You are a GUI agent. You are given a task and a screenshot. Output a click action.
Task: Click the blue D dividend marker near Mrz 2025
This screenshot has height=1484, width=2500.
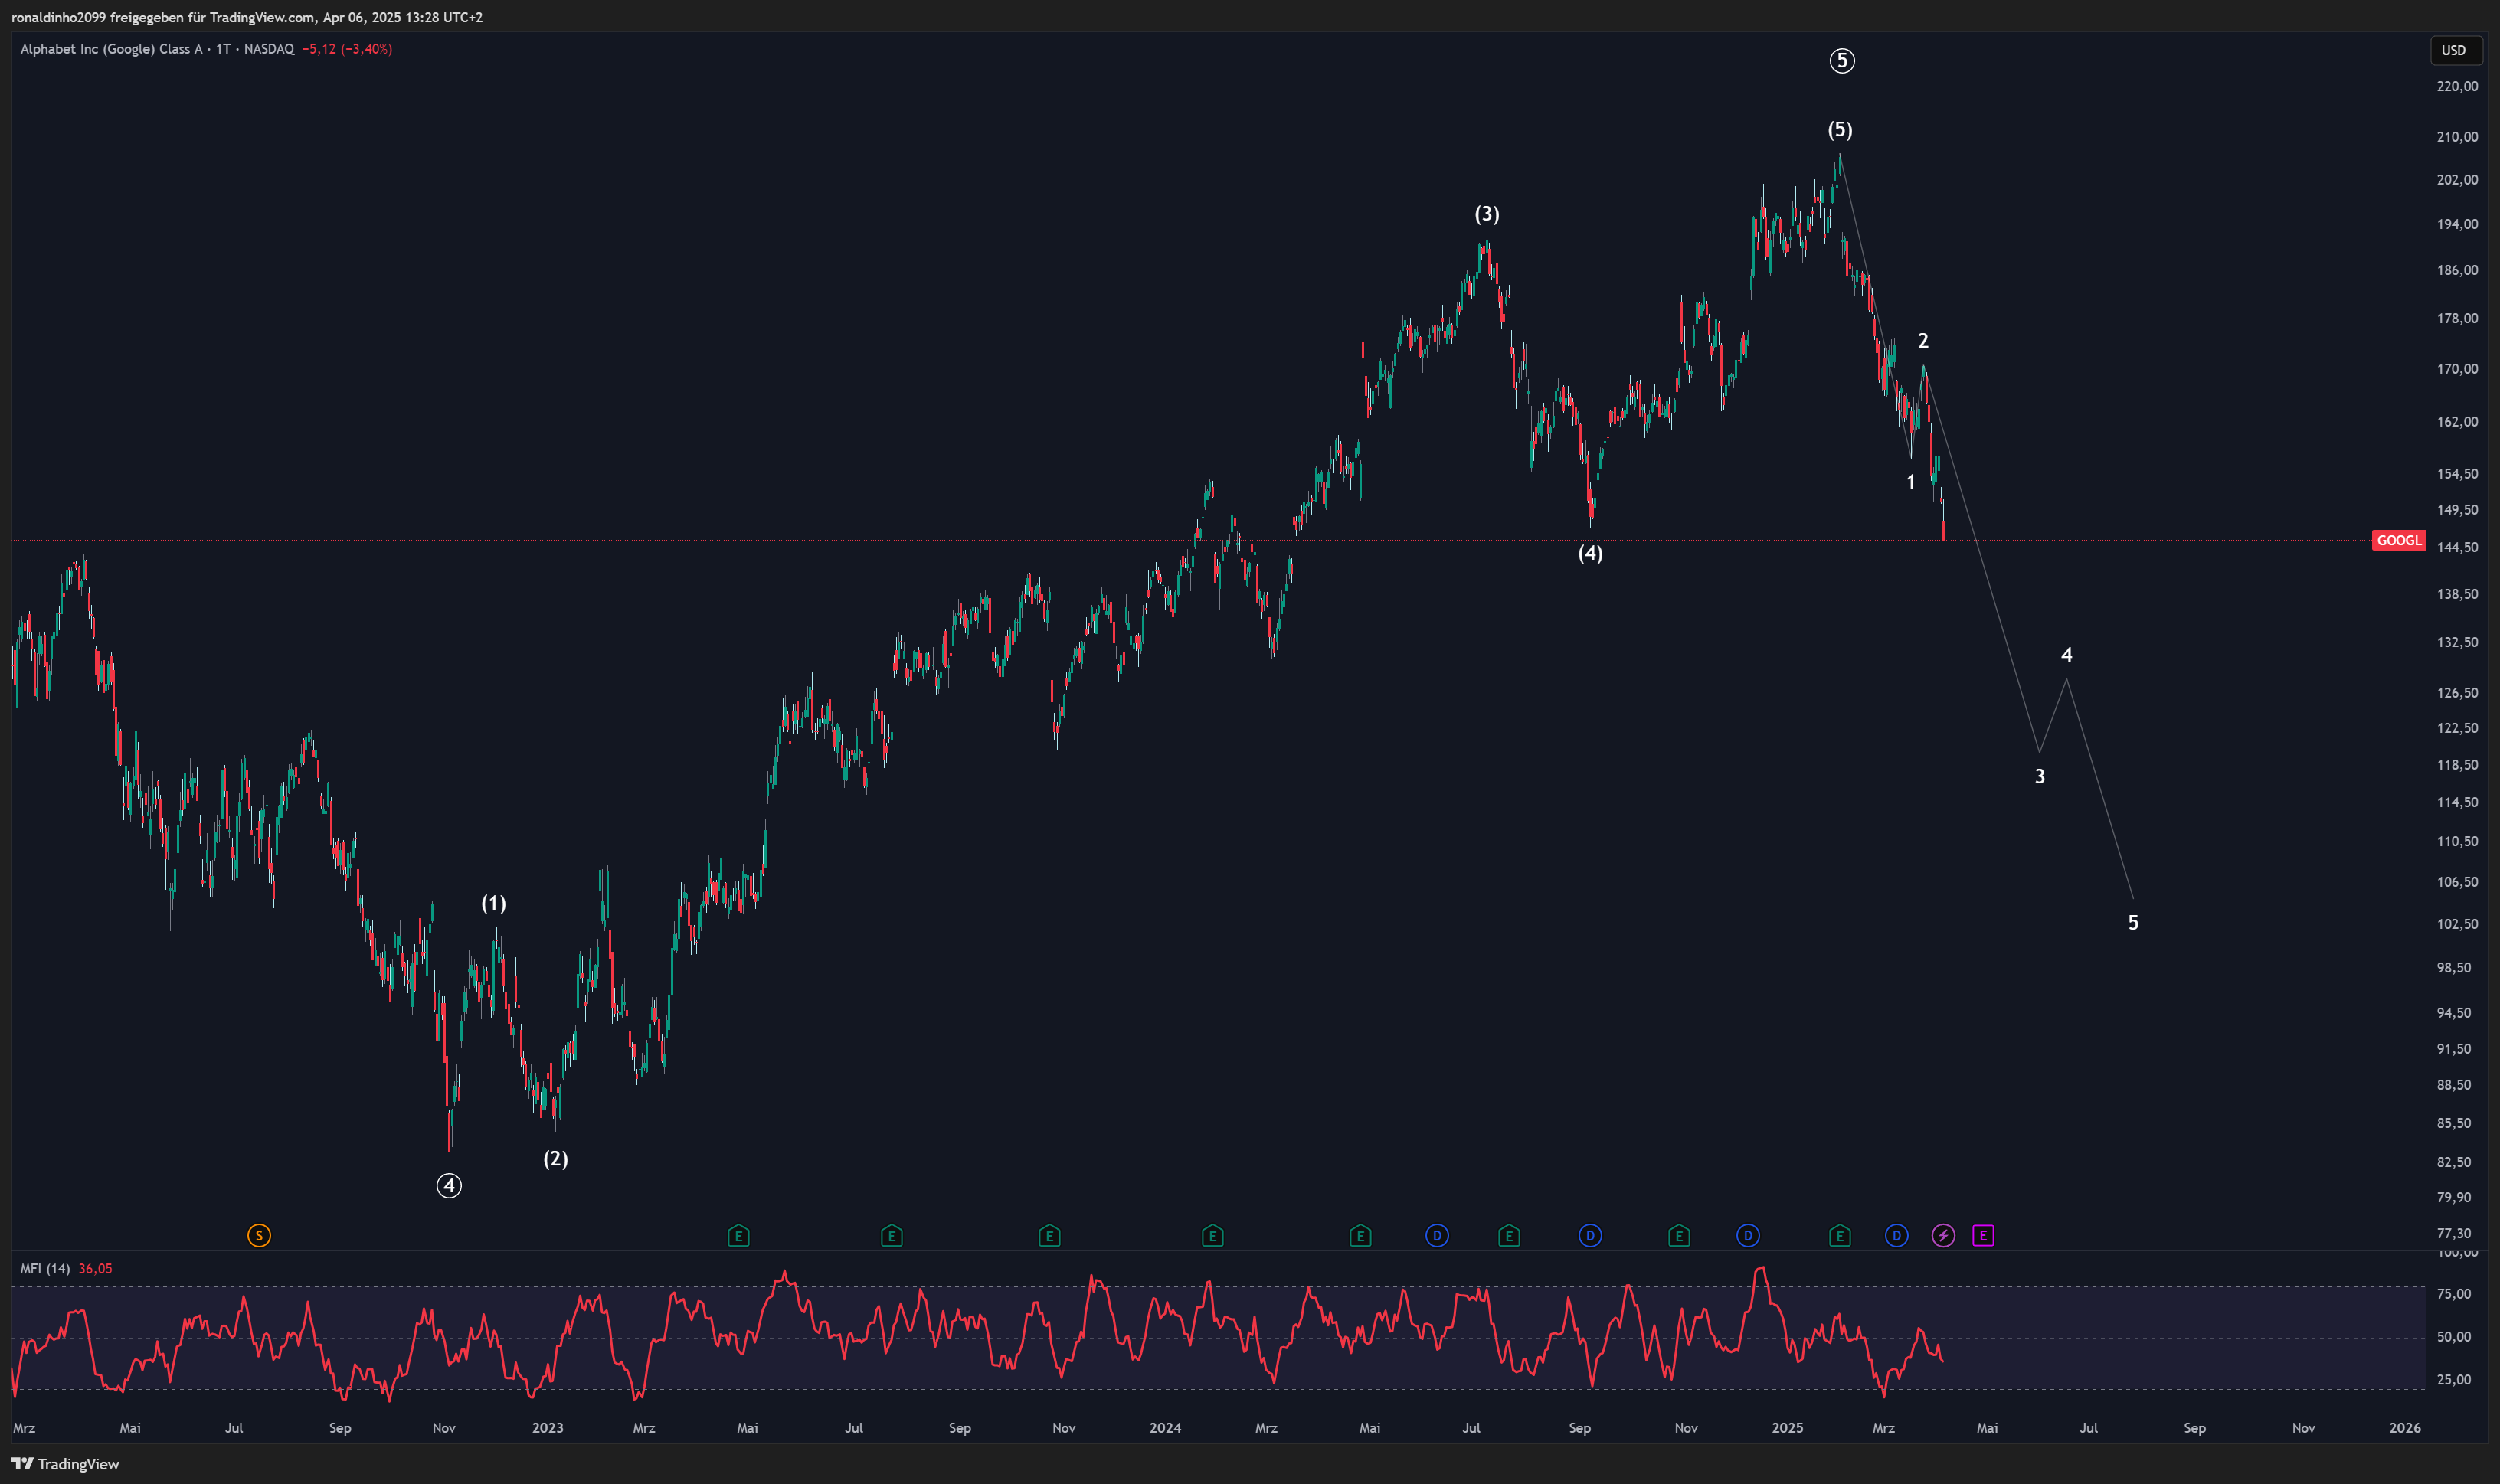(x=1896, y=1236)
